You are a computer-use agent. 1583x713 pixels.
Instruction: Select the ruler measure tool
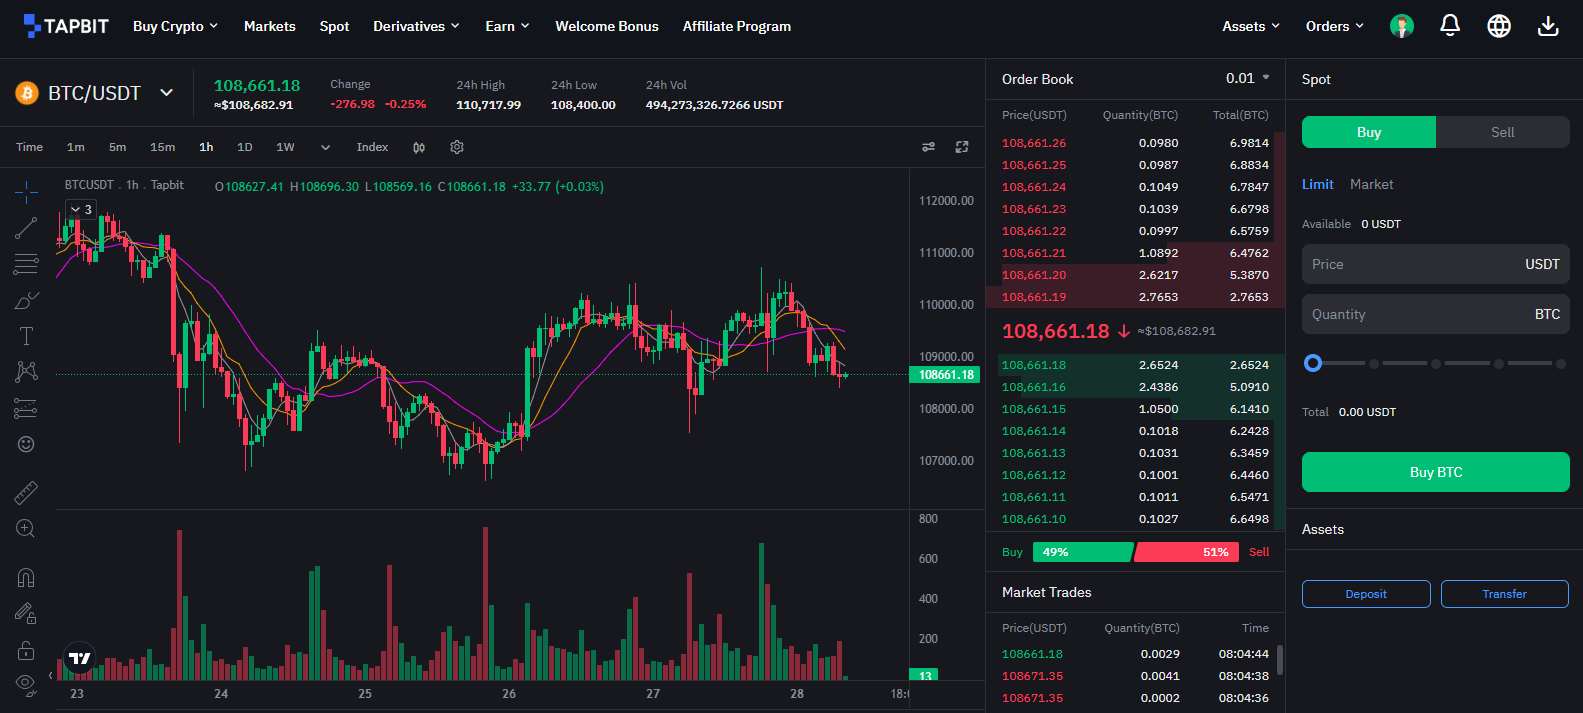[x=26, y=492]
